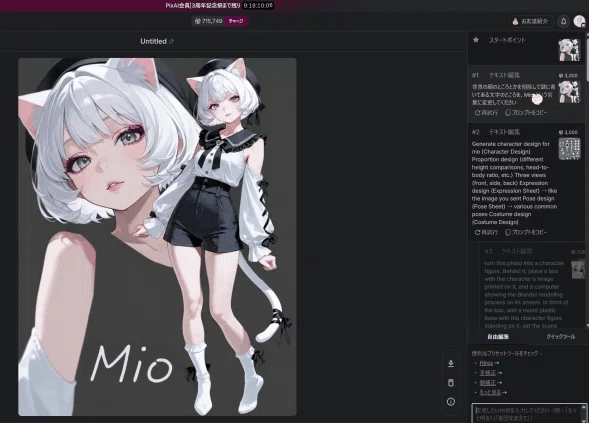Click 再試行 retry on step #2
589x423 pixels.
[486, 233]
